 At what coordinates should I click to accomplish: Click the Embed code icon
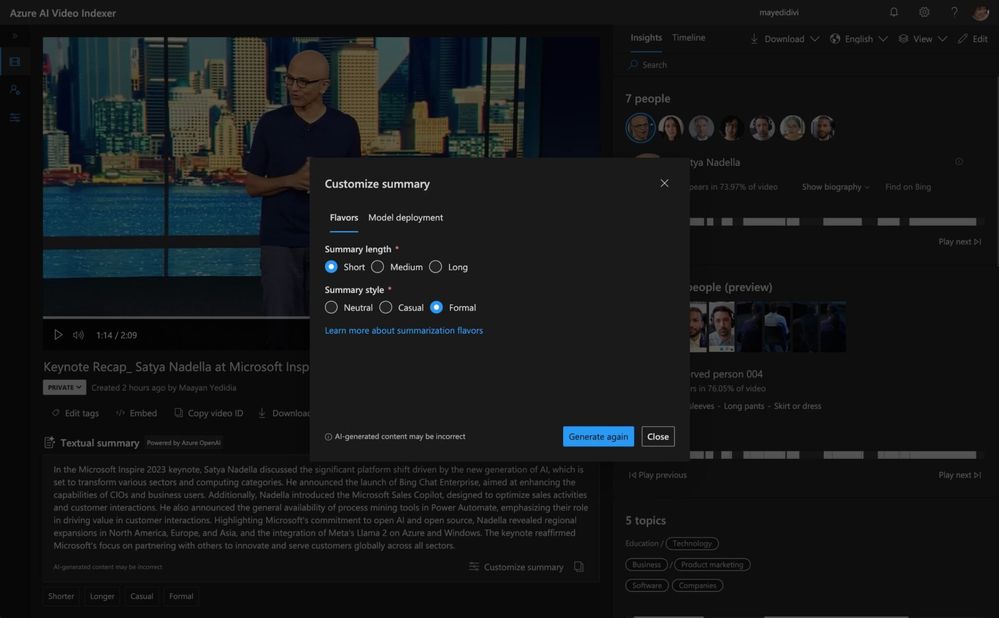[120, 413]
